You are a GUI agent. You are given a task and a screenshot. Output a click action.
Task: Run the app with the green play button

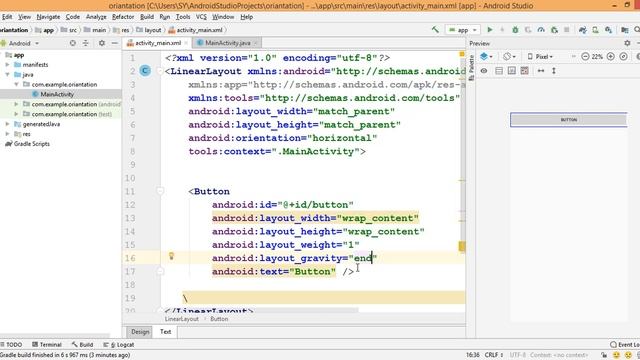tap(490, 30)
